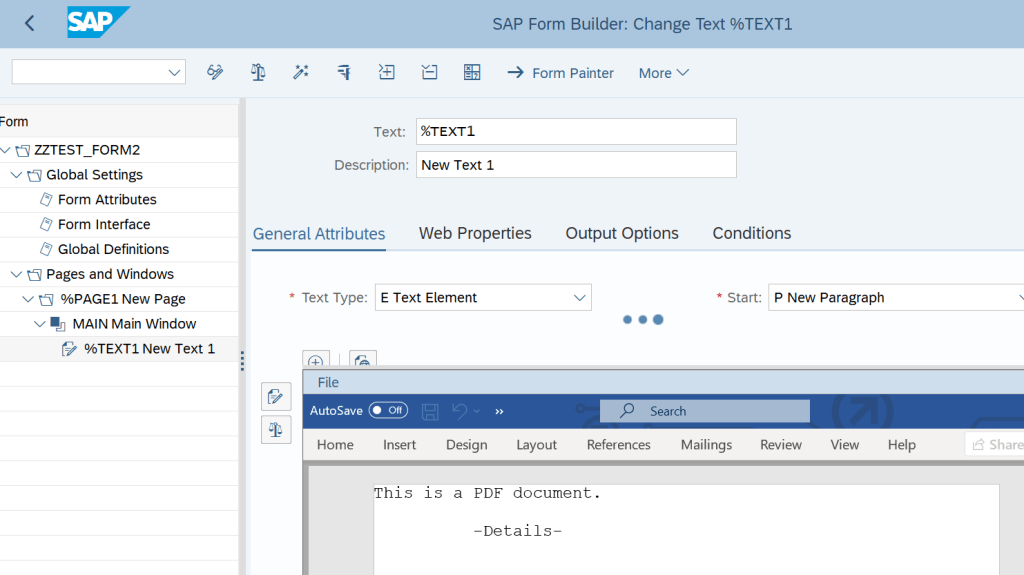Click the Display/Change pencil icon in toolbar
The image size is (1024, 575).
coord(215,72)
